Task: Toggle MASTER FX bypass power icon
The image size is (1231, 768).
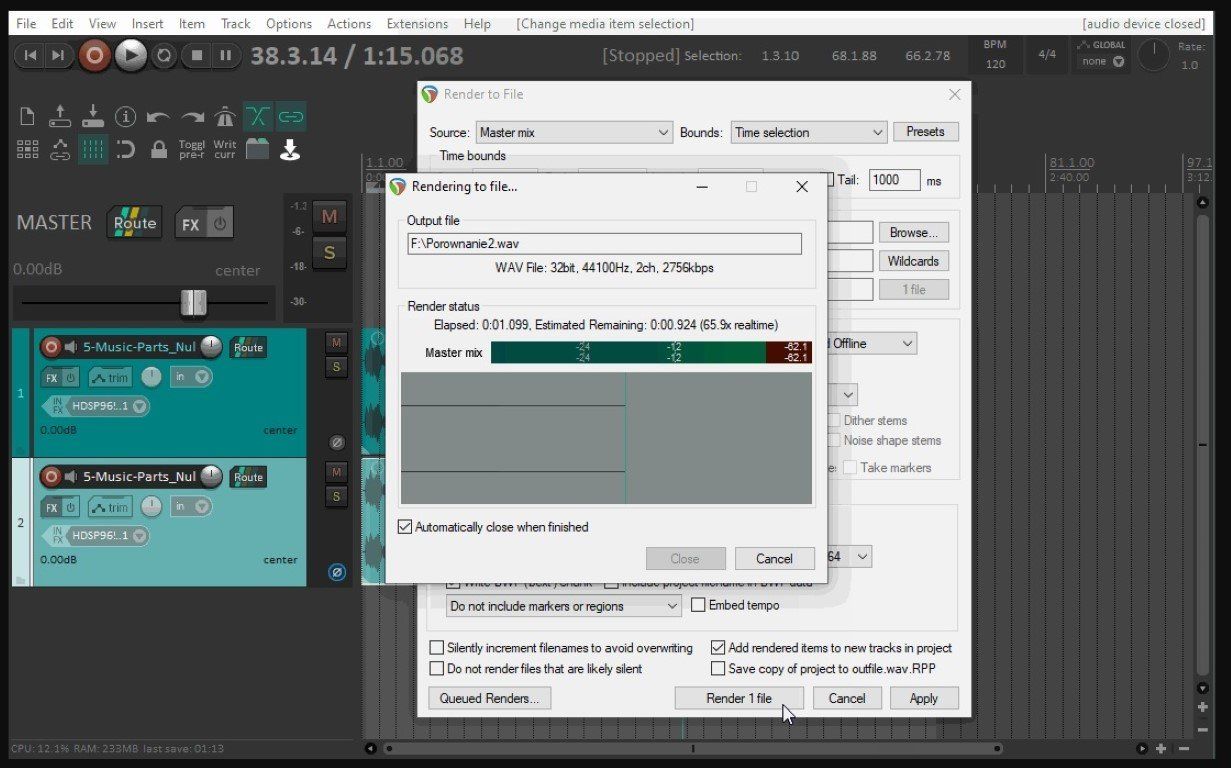Action: (219, 224)
